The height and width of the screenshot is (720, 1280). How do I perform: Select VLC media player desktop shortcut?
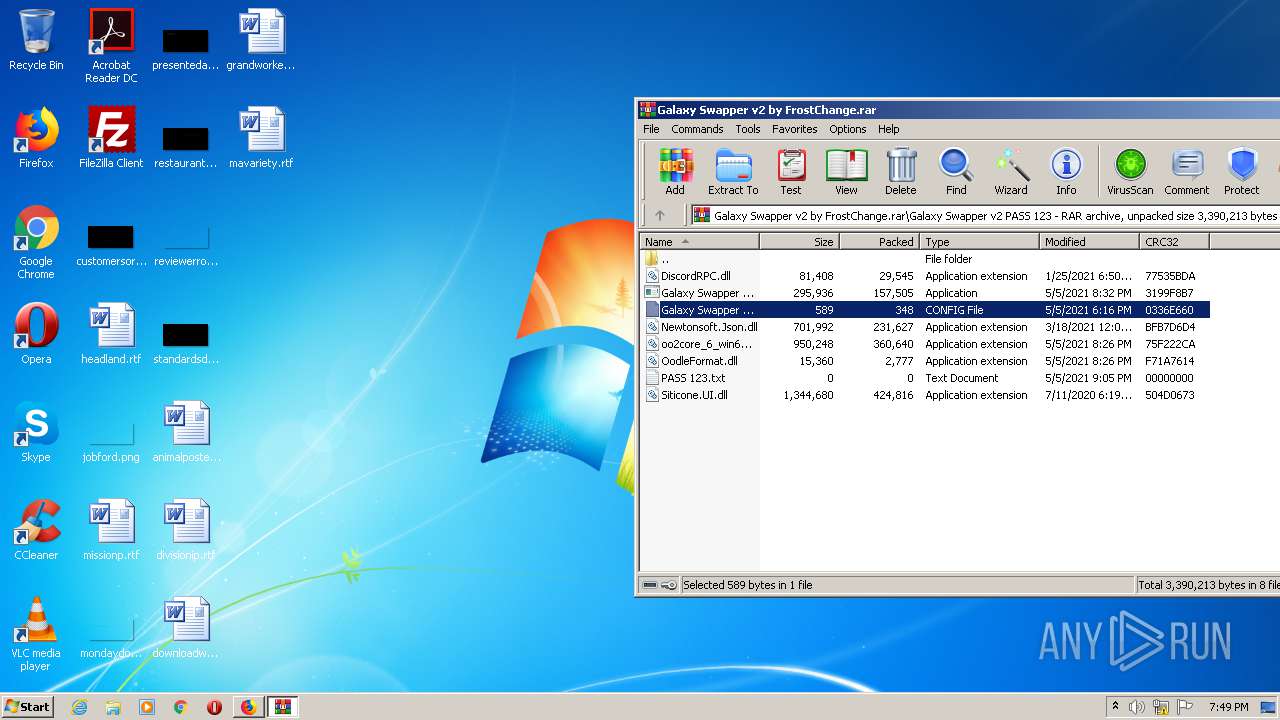tap(36, 634)
